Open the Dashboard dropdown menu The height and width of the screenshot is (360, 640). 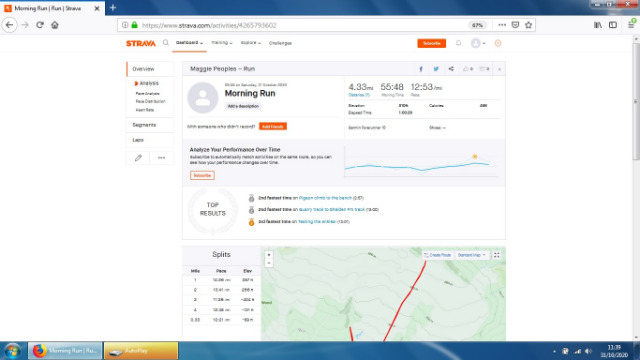(x=189, y=43)
